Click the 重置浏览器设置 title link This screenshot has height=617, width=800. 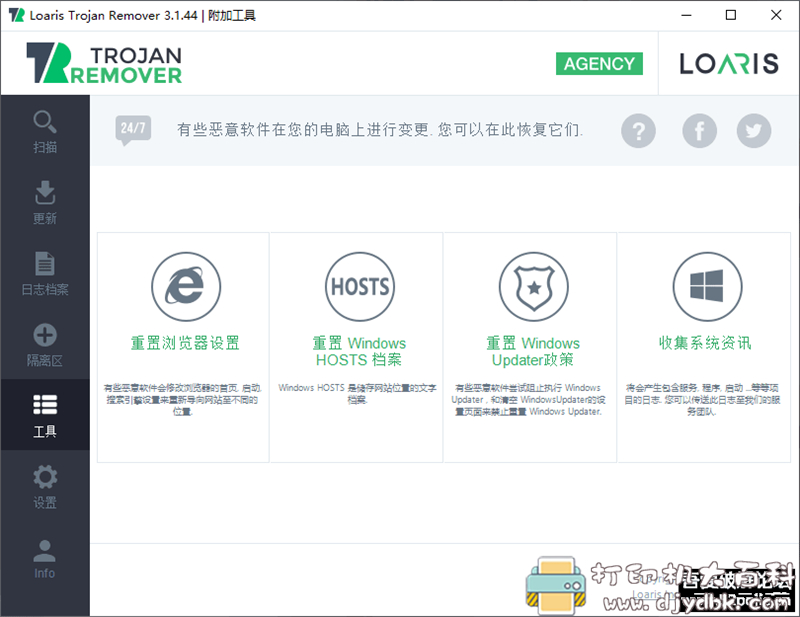(185, 343)
